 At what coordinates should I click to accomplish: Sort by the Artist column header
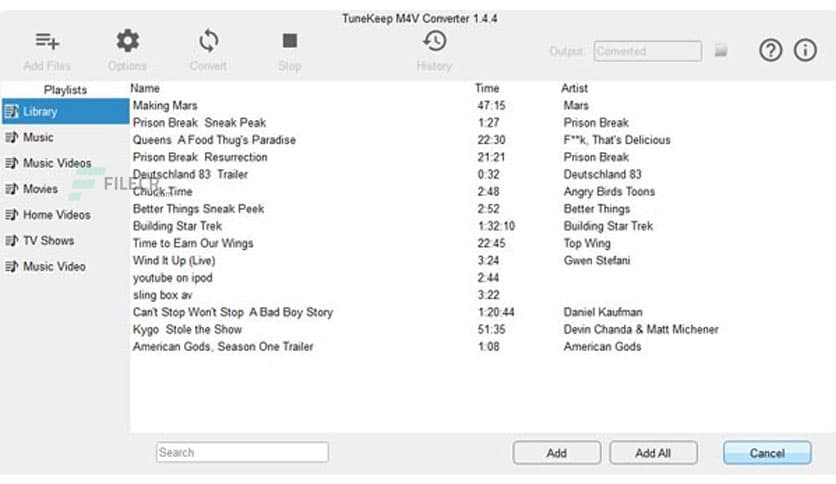(574, 88)
